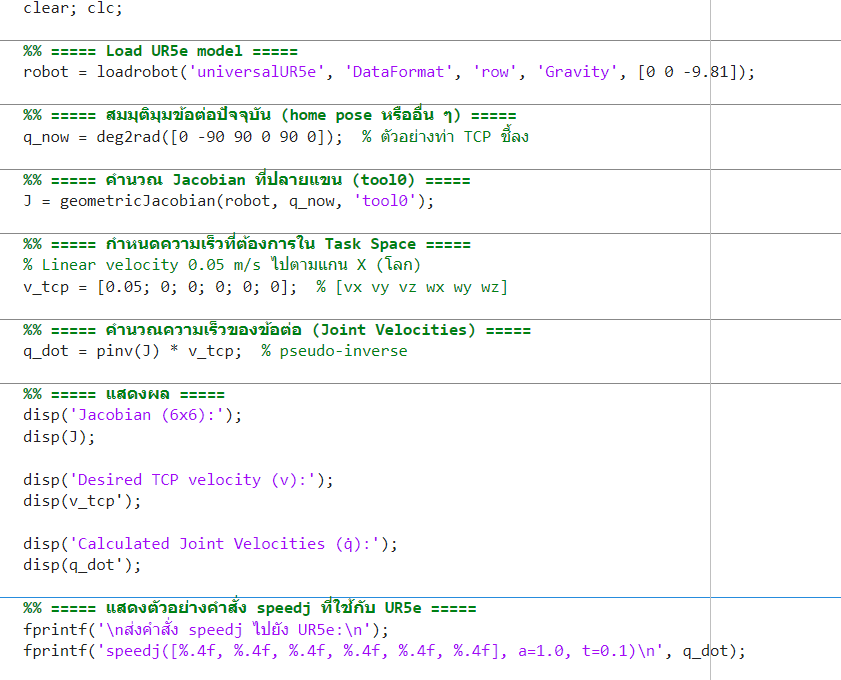This screenshot has width=841, height=680.
Task: Click the 'disp(q_dot');' line
Action: [x=82, y=565]
